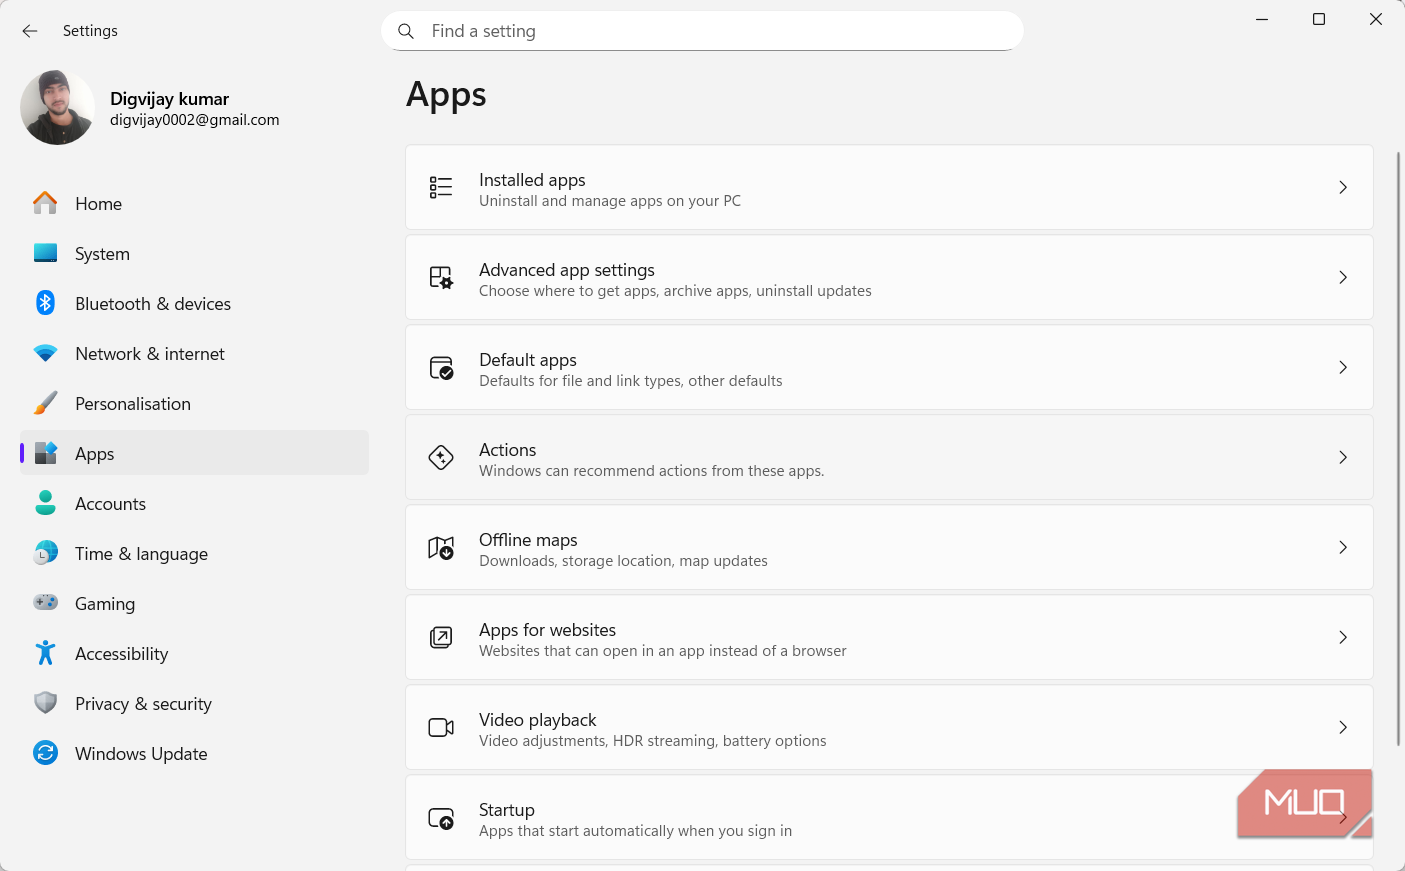
Task: Go to Privacy & security section
Action: pyautogui.click(x=194, y=703)
